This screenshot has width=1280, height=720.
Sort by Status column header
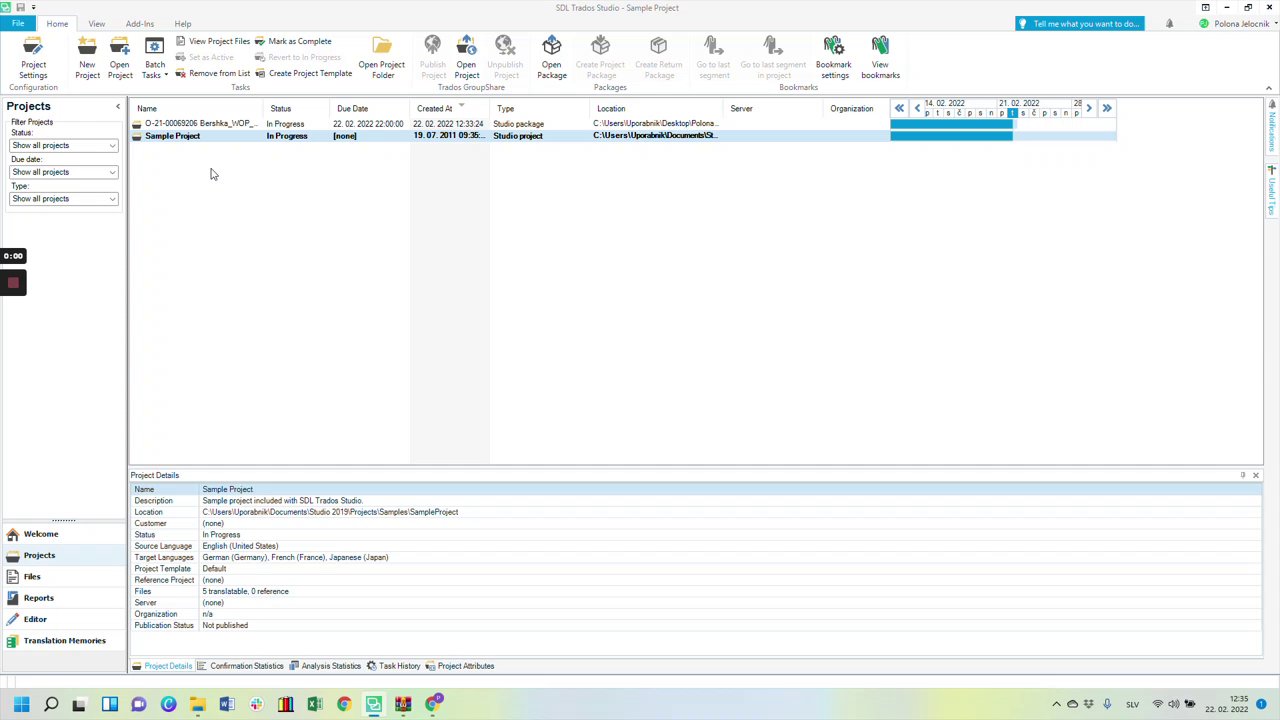pyautogui.click(x=298, y=108)
